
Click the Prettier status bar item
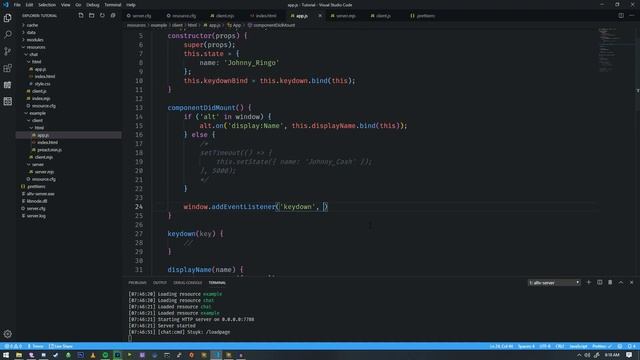point(602,346)
